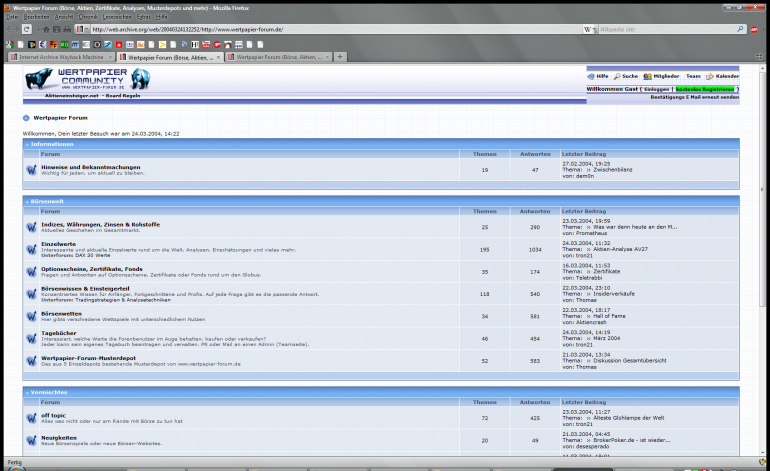Click the browser back arrow button

8,29
